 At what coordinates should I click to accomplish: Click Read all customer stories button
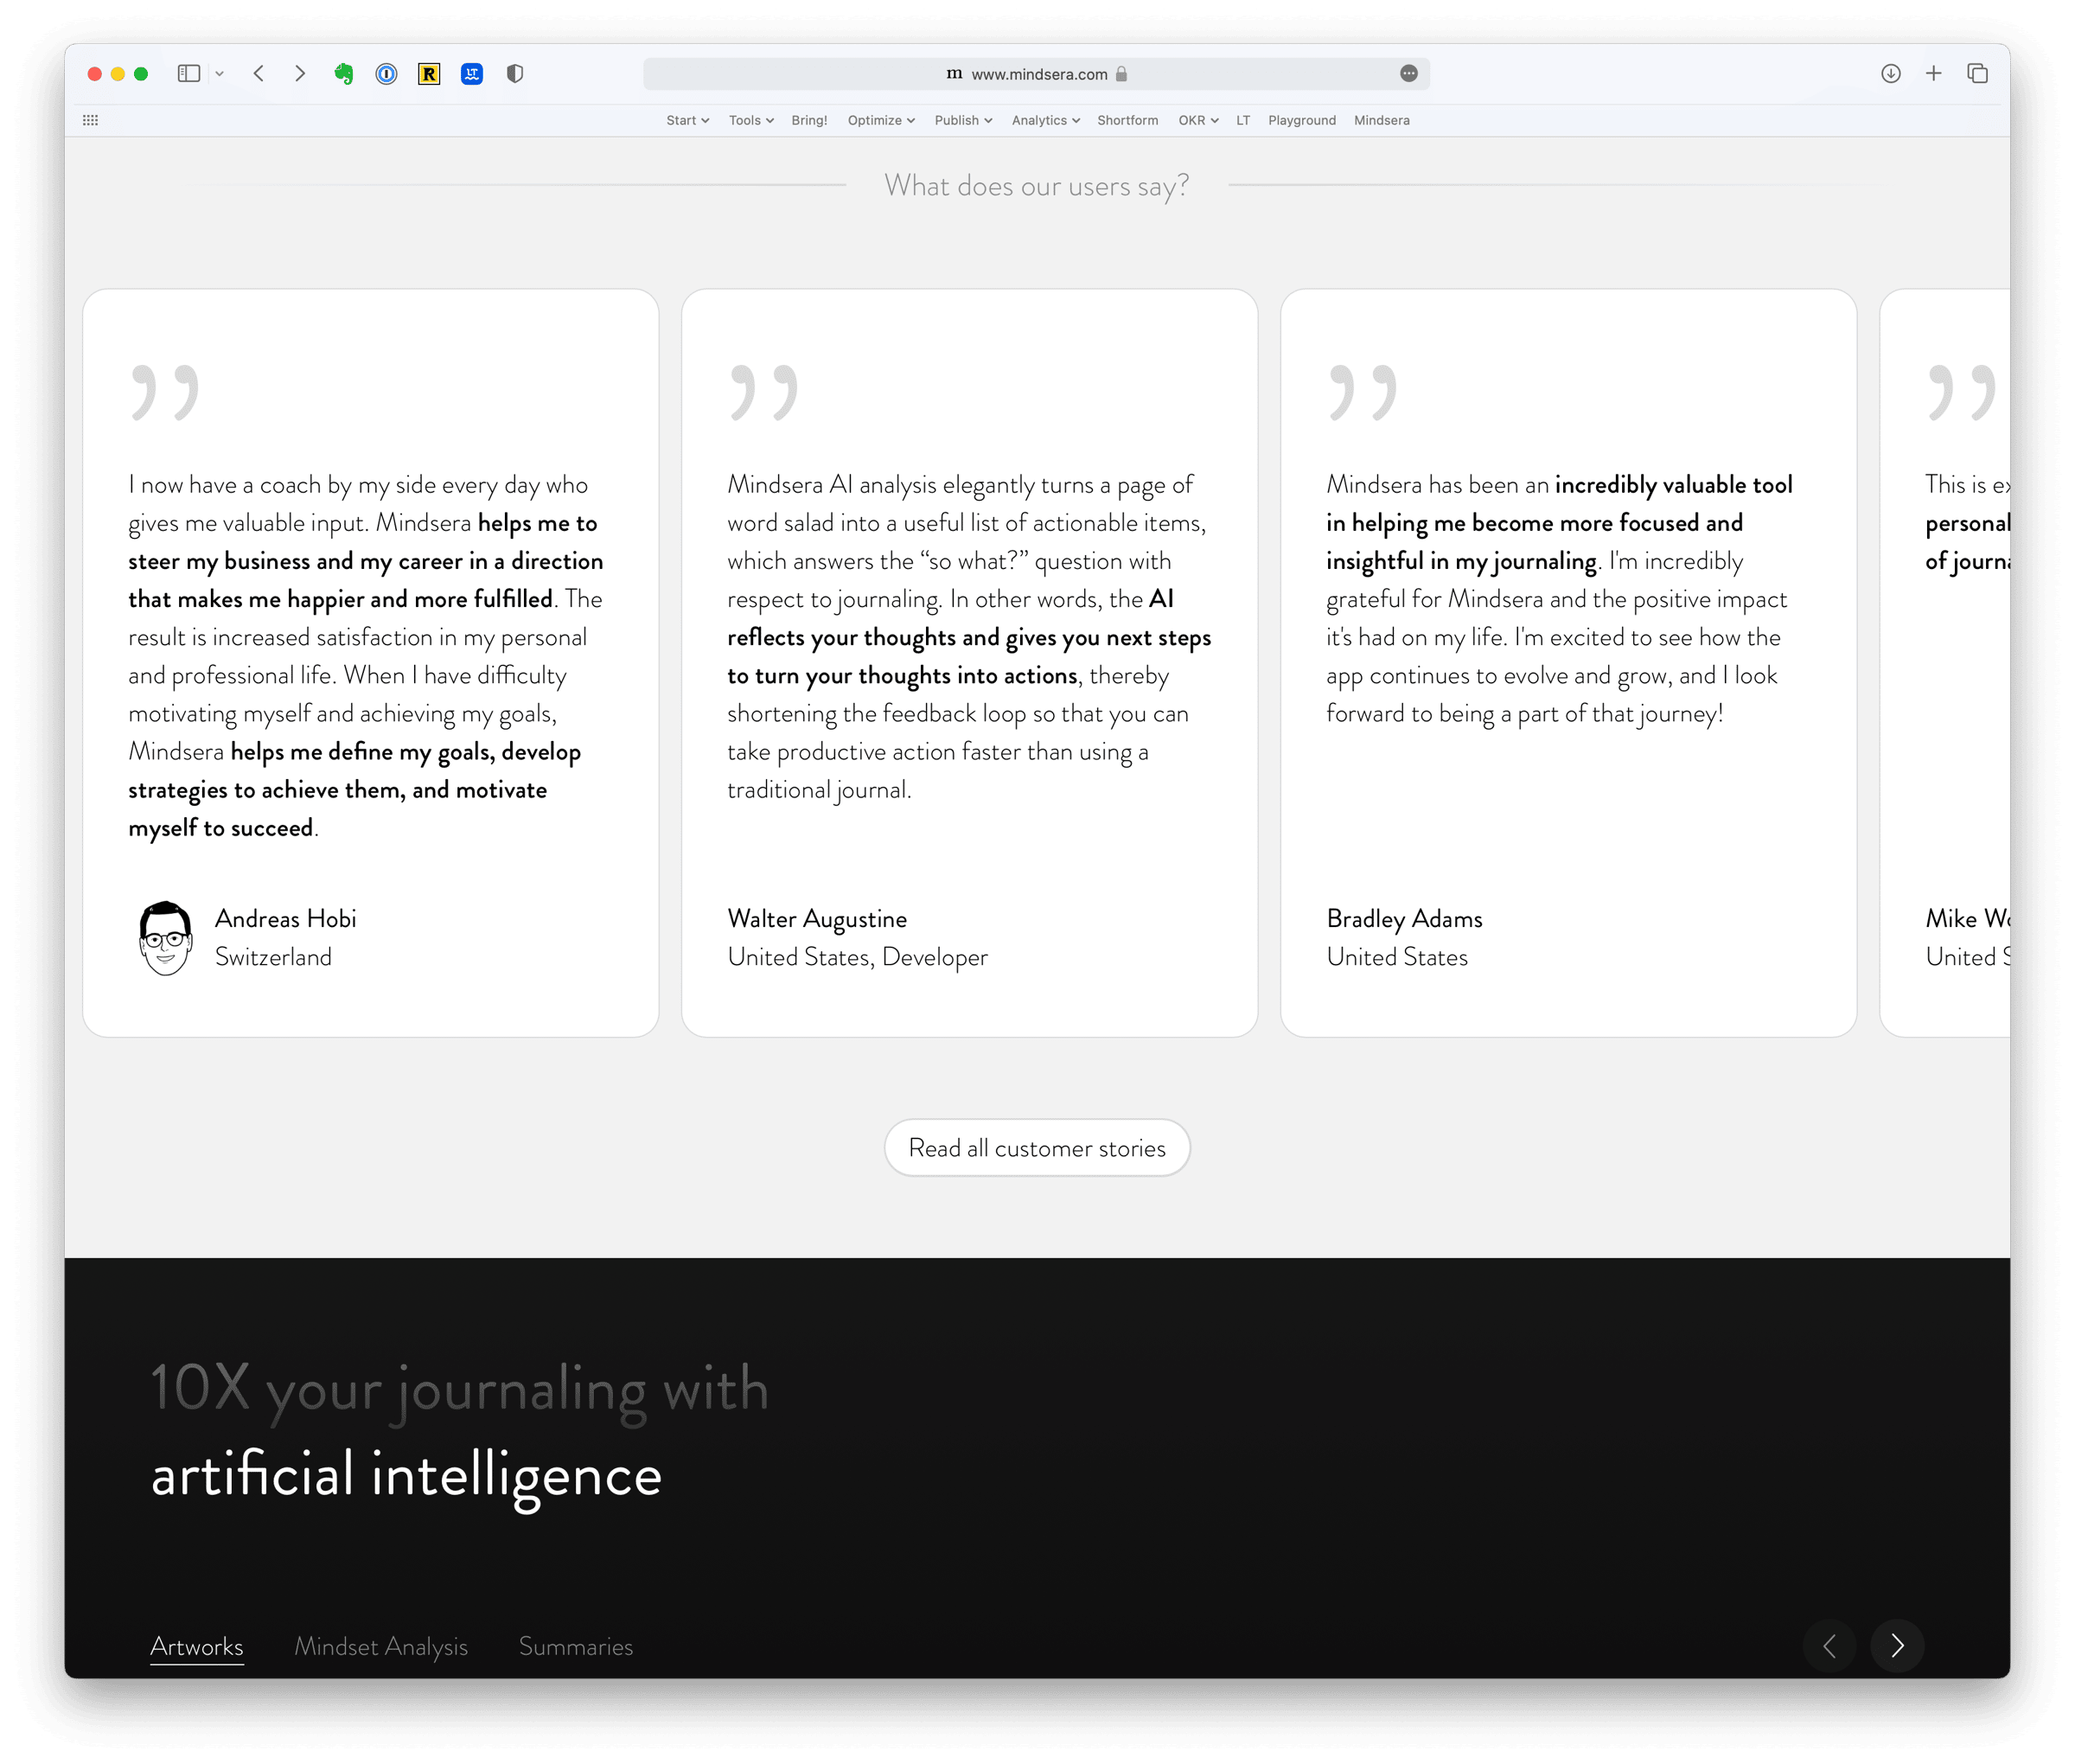1037,1147
